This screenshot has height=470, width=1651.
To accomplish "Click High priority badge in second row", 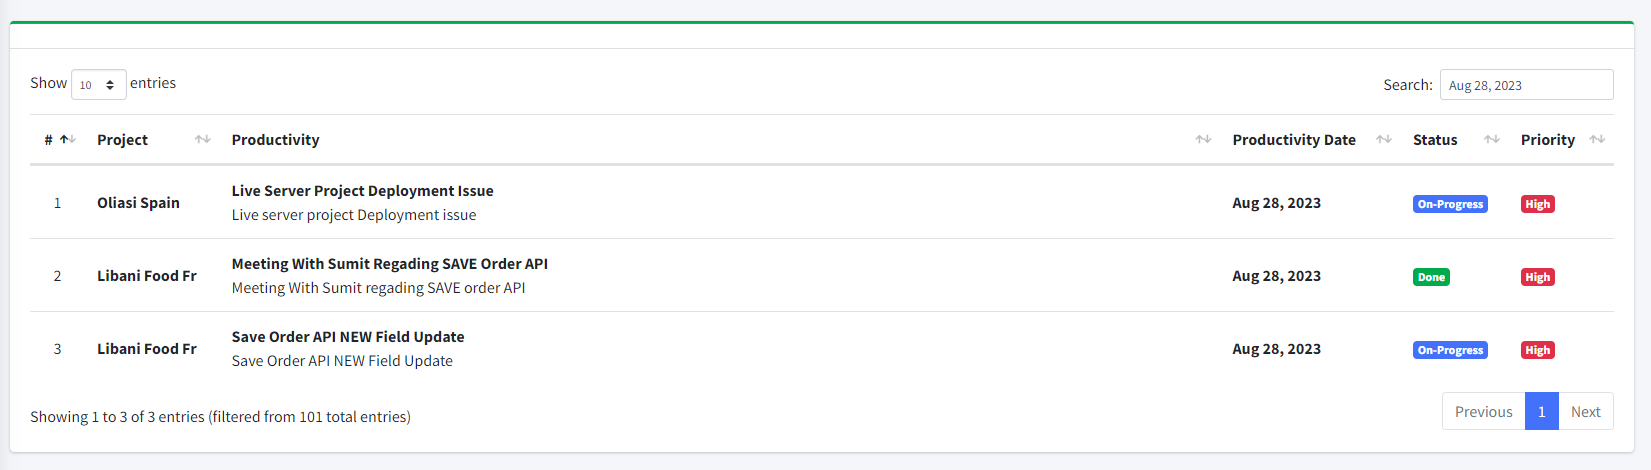I will pyautogui.click(x=1537, y=277).
